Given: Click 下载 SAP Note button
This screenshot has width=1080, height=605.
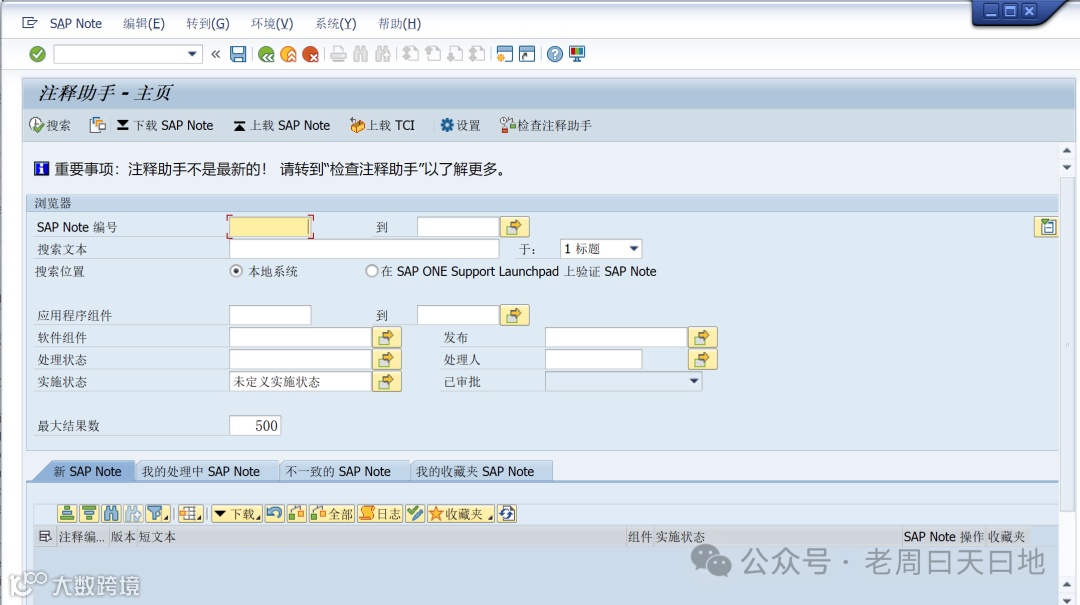Looking at the screenshot, I should 165,125.
